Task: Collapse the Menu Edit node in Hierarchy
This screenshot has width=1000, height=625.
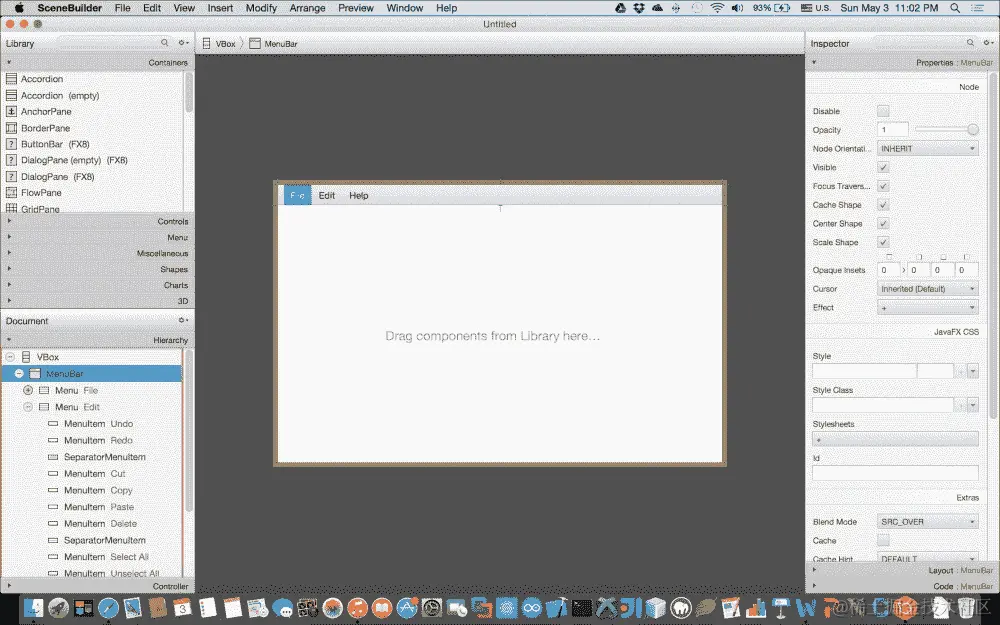Action: coord(28,406)
